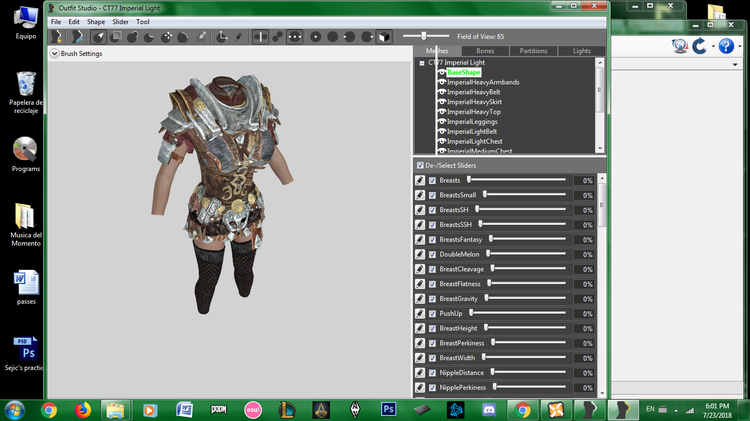The height and width of the screenshot is (421, 750).
Task: Uncheck the BreastHeight slider checkbox
Action: (432, 329)
